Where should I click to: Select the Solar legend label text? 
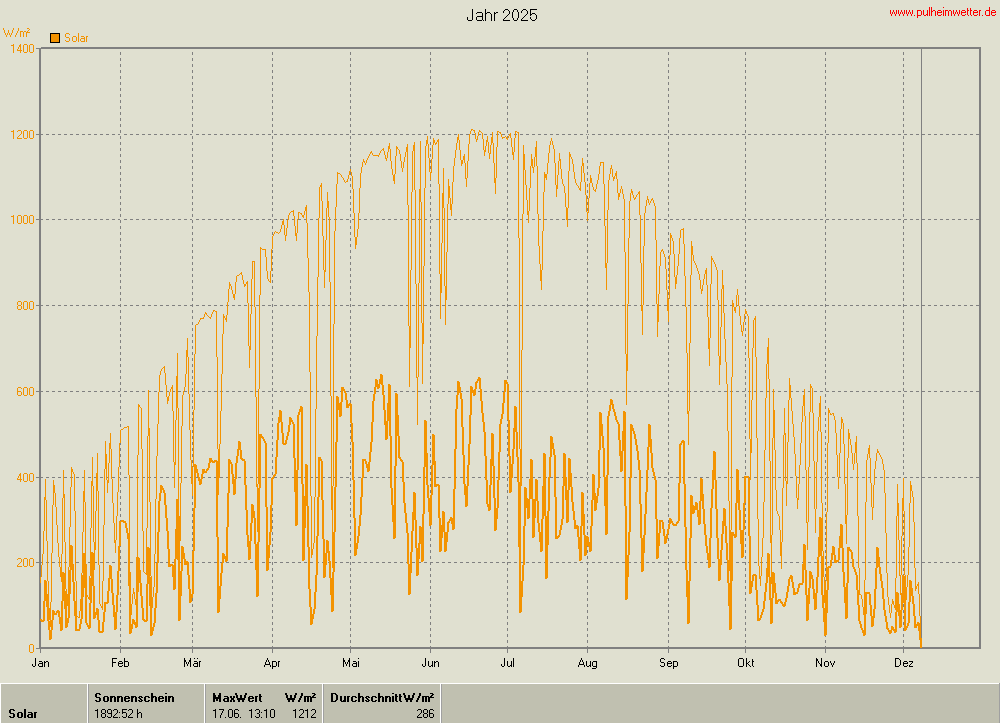pyautogui.click(x=76, y=38)
